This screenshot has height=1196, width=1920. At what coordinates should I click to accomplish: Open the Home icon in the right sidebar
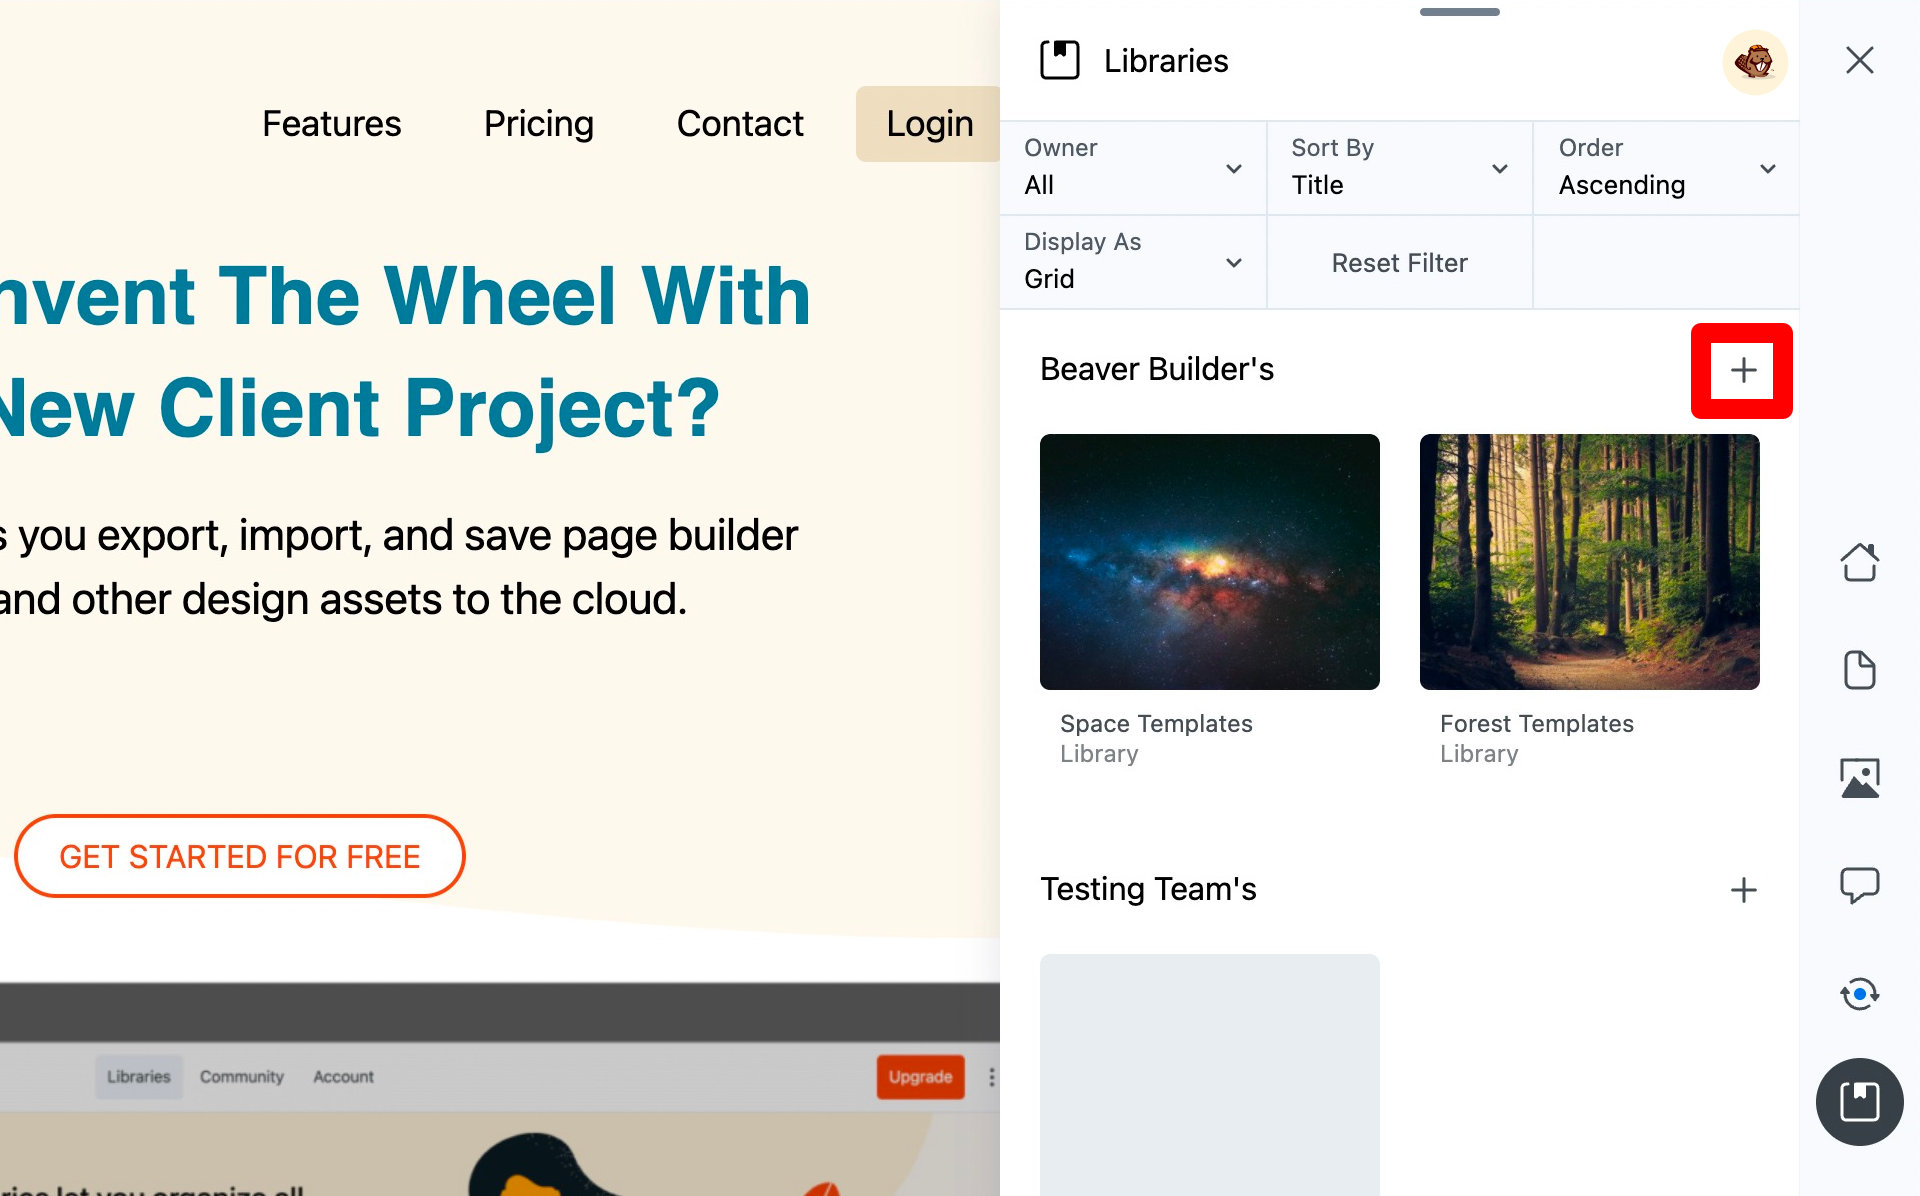[1859, 562]
